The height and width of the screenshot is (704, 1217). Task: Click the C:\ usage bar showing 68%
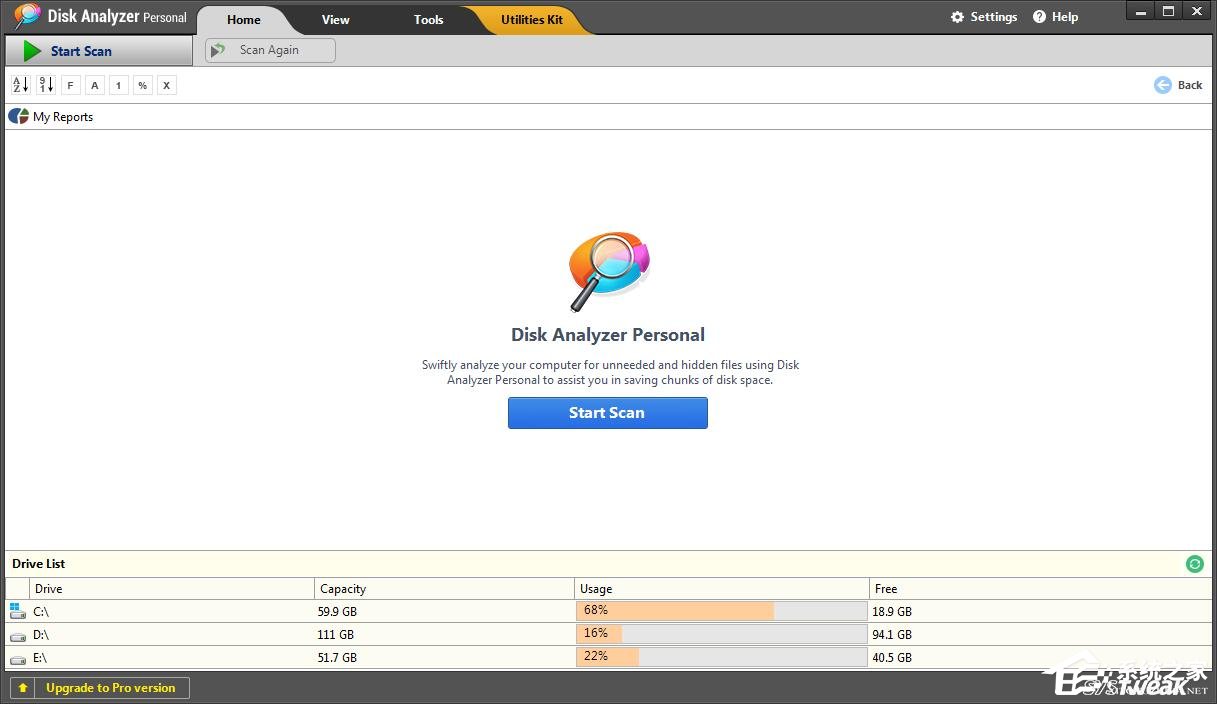pos(721,611)
